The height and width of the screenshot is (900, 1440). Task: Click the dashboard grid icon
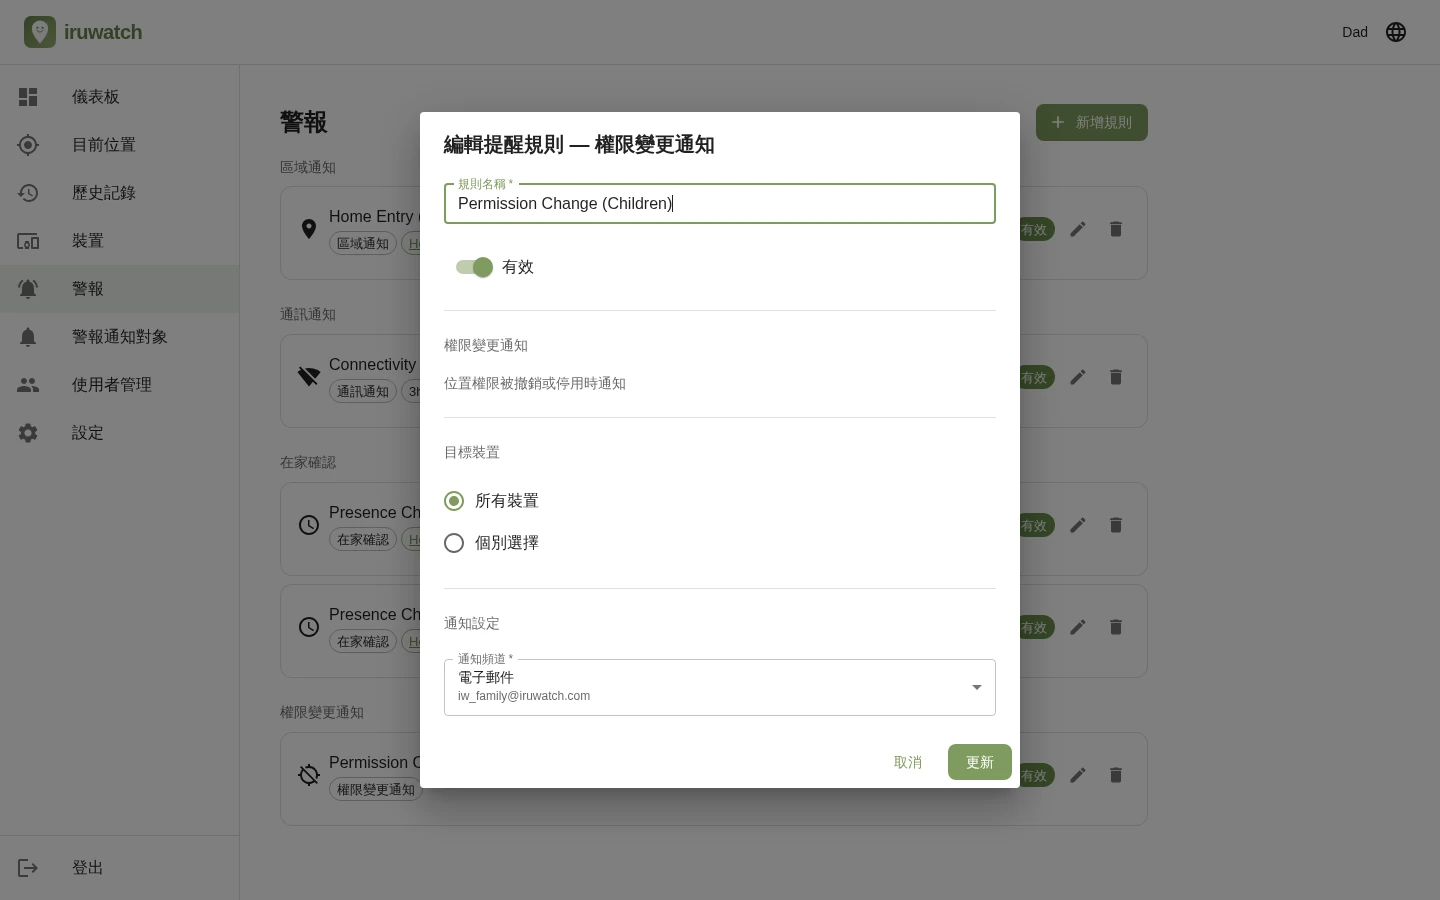pos(28,97)
